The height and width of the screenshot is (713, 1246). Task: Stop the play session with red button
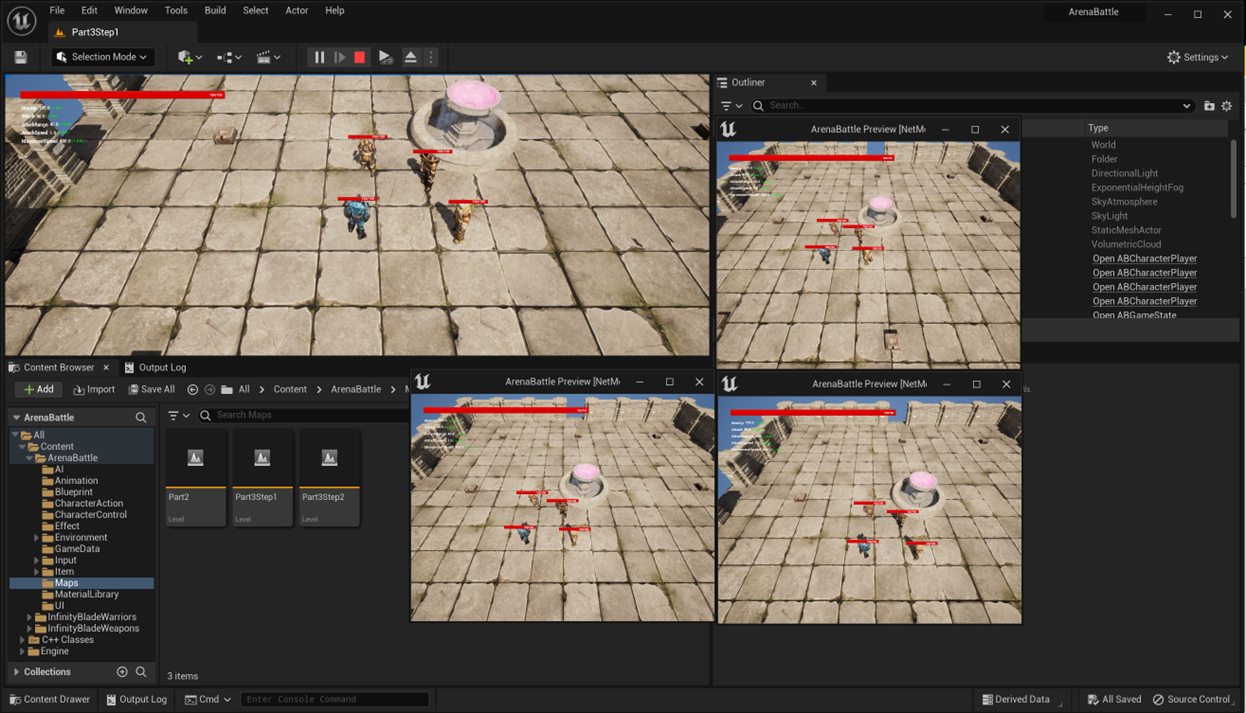(360, 57)
